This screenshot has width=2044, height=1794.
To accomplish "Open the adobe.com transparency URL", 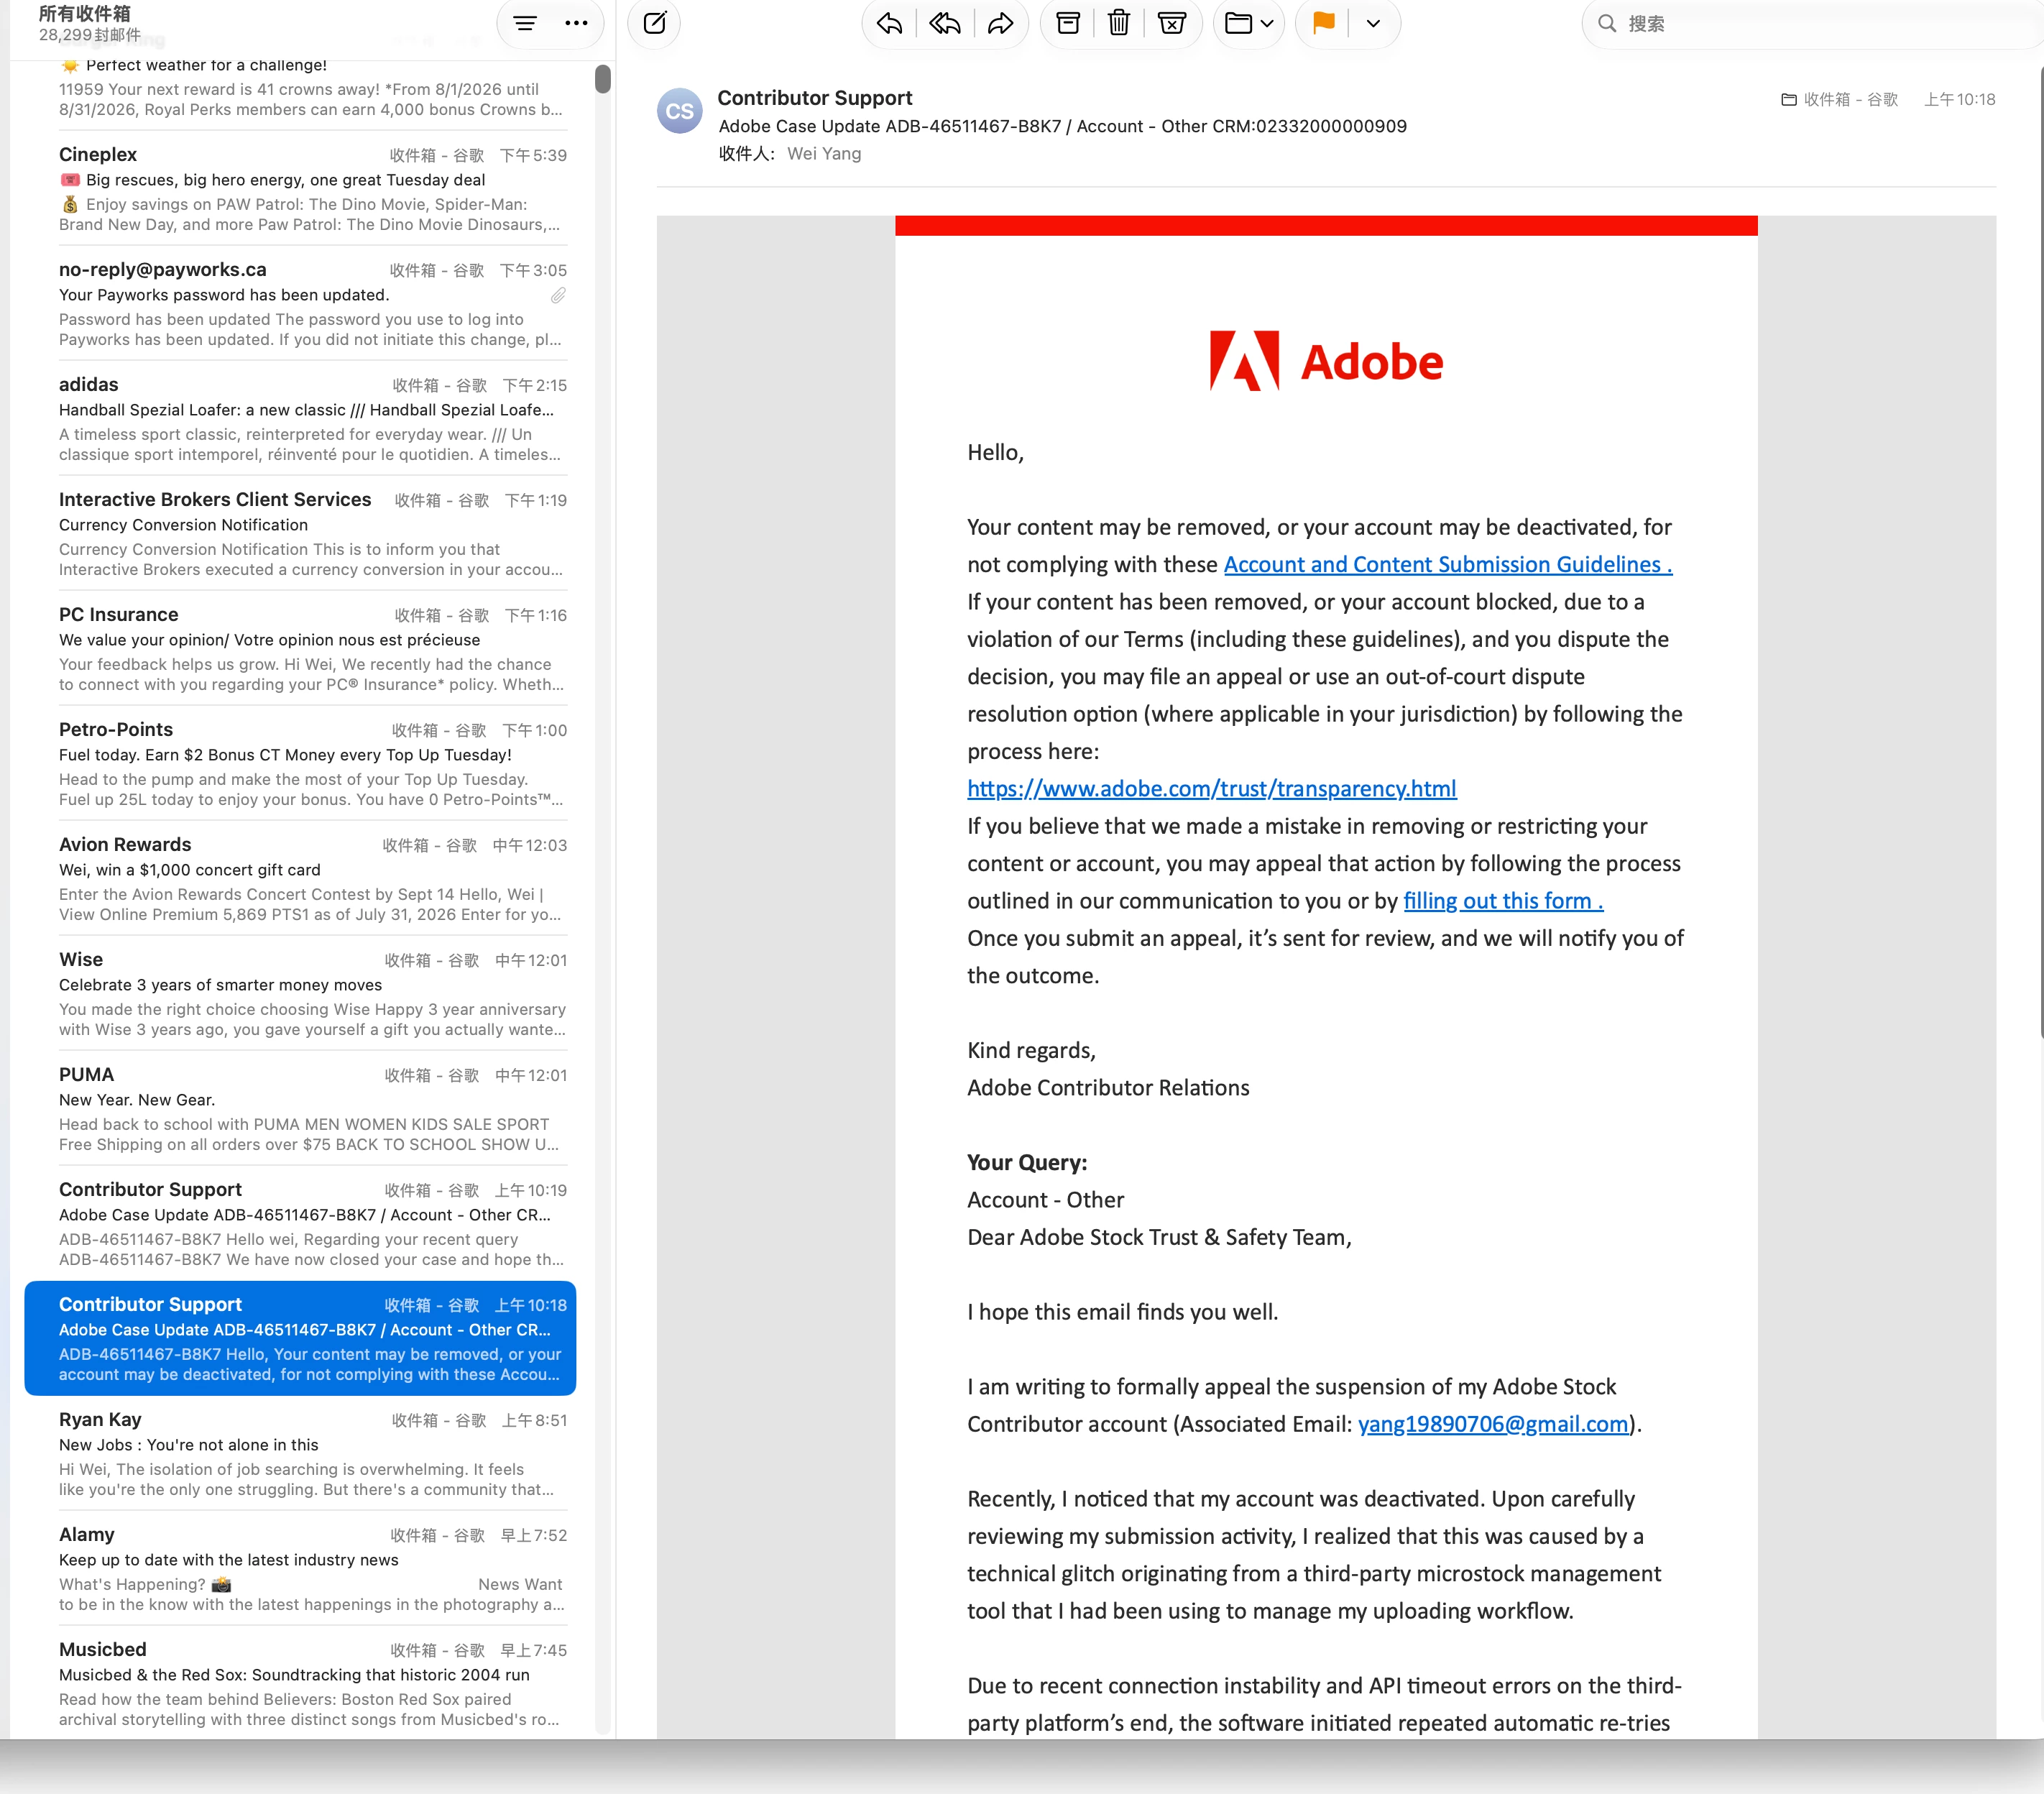I will tap(1212, 789).
